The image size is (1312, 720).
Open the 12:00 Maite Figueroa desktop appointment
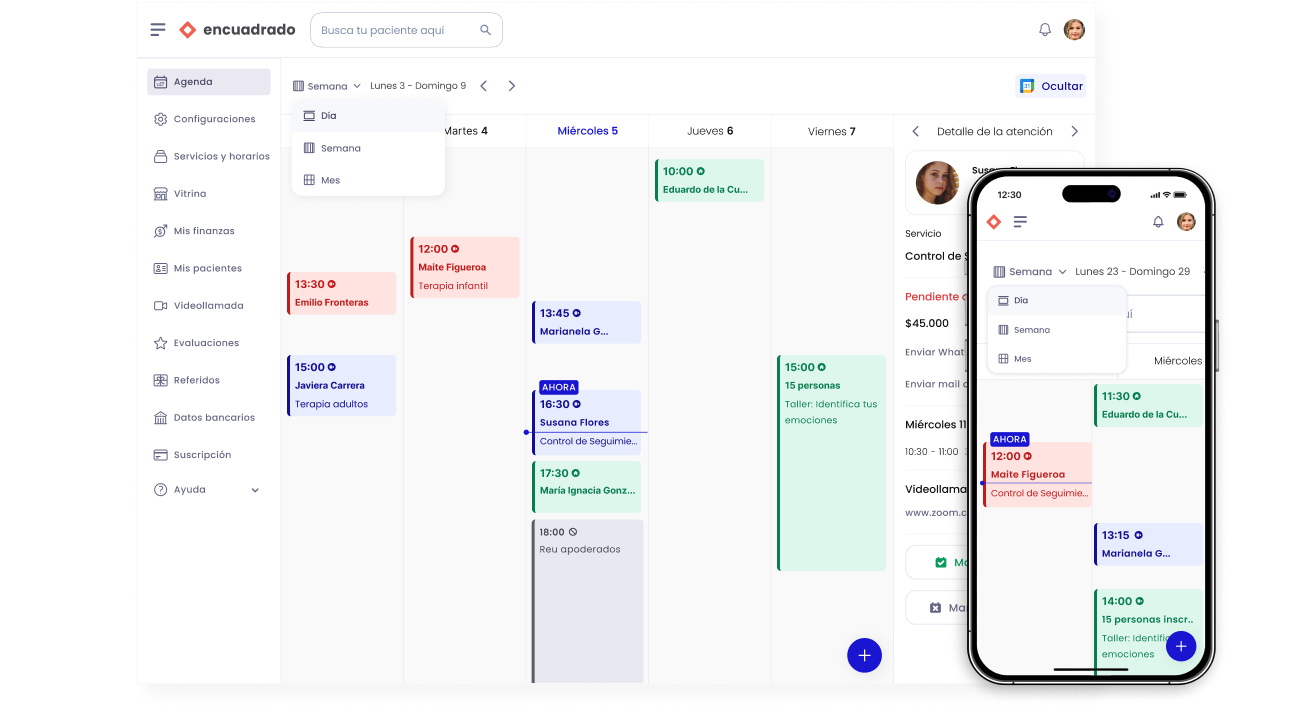pos(465,267)
